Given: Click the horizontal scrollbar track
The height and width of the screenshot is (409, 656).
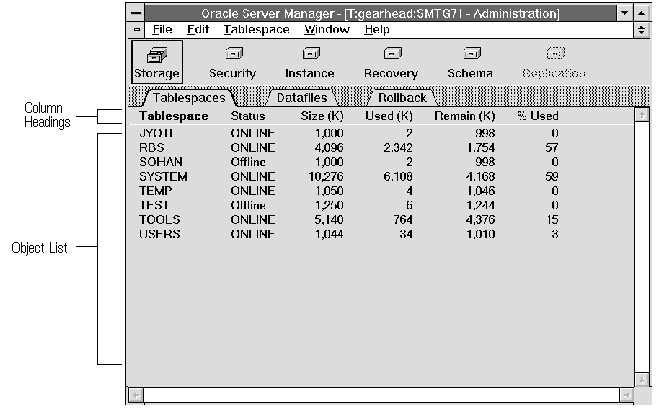Looking at the screenshot, I should coord(381,395).
